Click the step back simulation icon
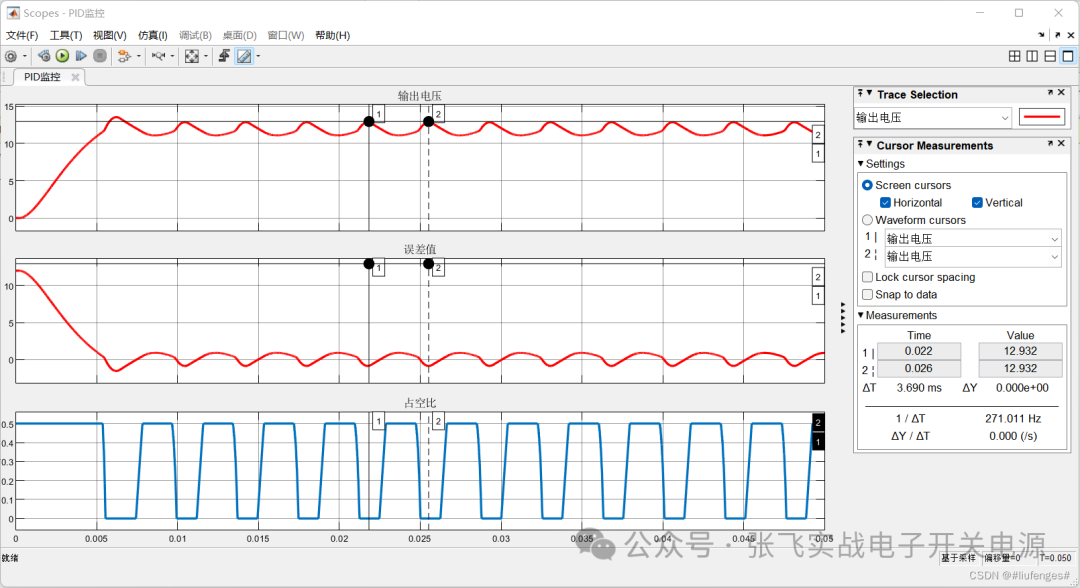This screenshot has height=588, width=1080. [x=44, y=56]
